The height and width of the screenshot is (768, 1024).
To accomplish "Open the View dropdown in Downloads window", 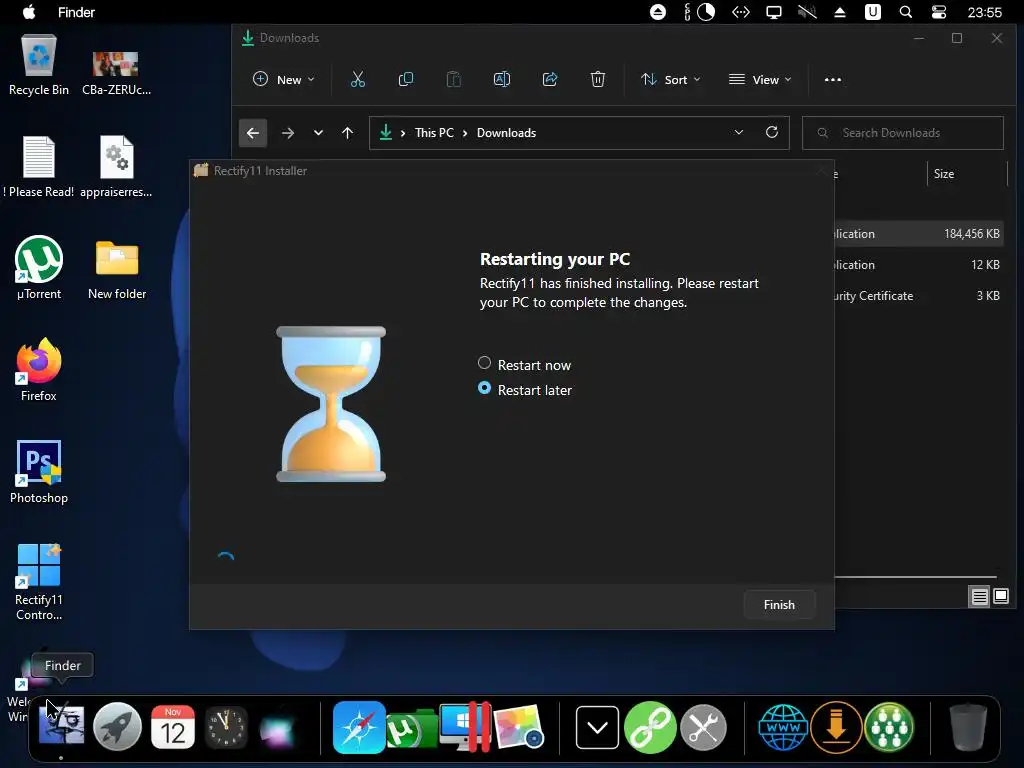I will coord(760,80).
